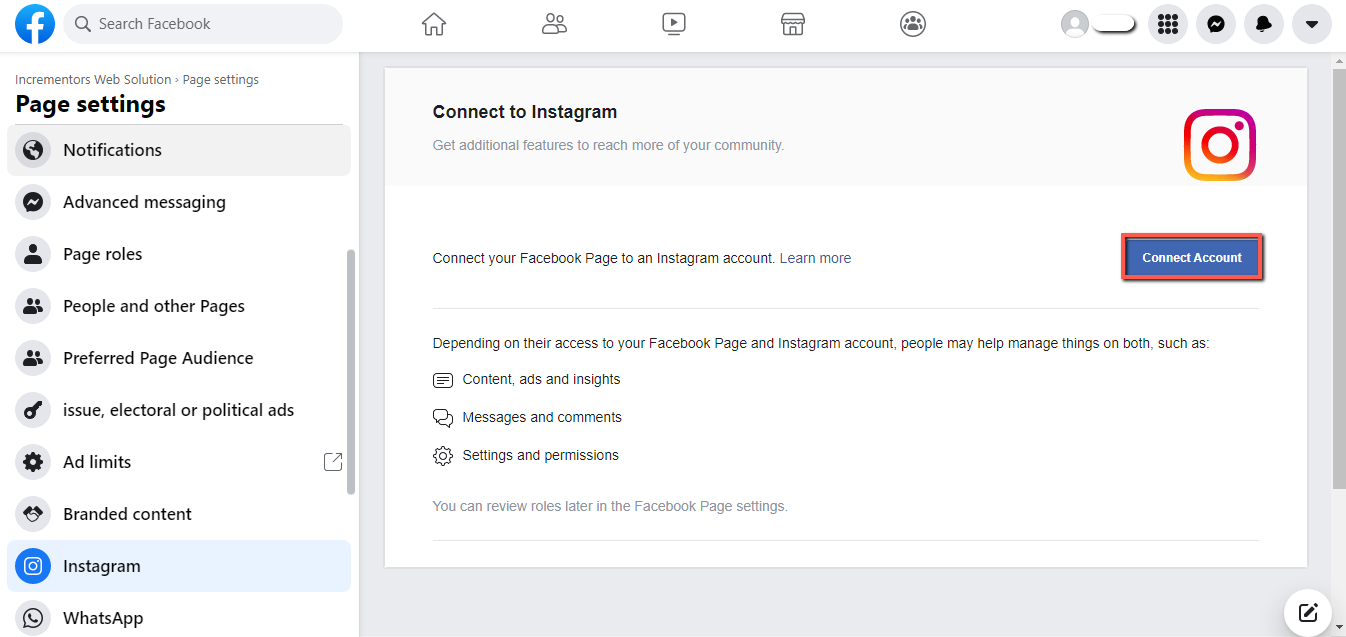
Task: Click the Notifications globe icon
Action: pyautogui.click(x=33, y=150)
